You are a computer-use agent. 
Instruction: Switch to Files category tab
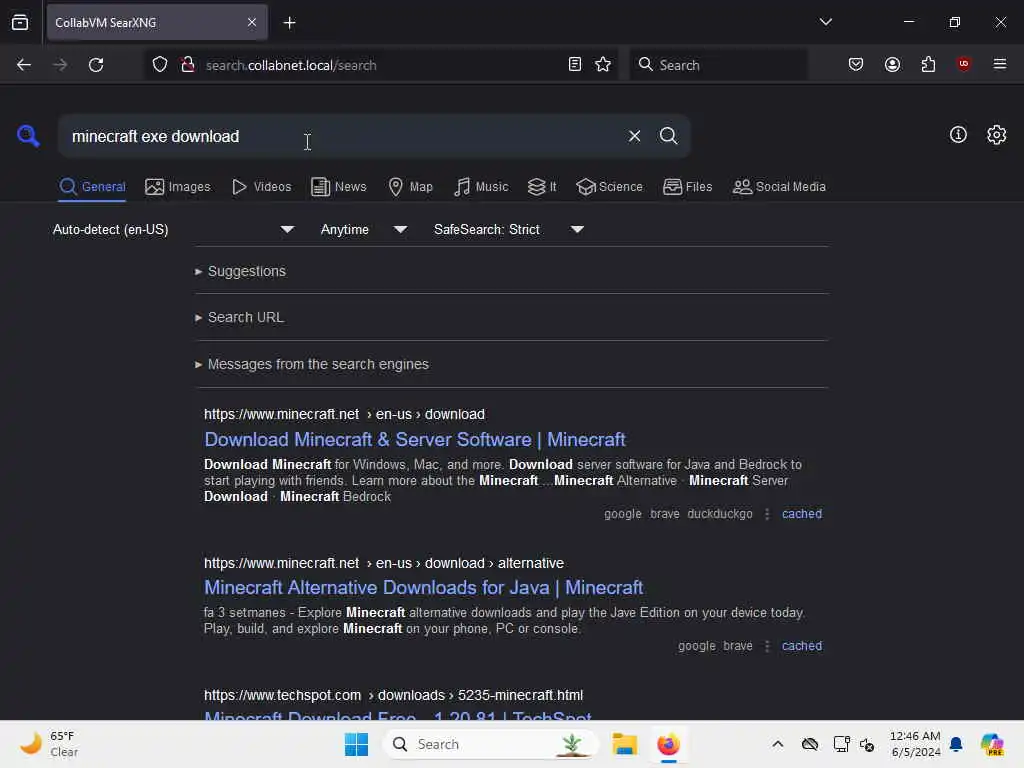click(688, 187)
